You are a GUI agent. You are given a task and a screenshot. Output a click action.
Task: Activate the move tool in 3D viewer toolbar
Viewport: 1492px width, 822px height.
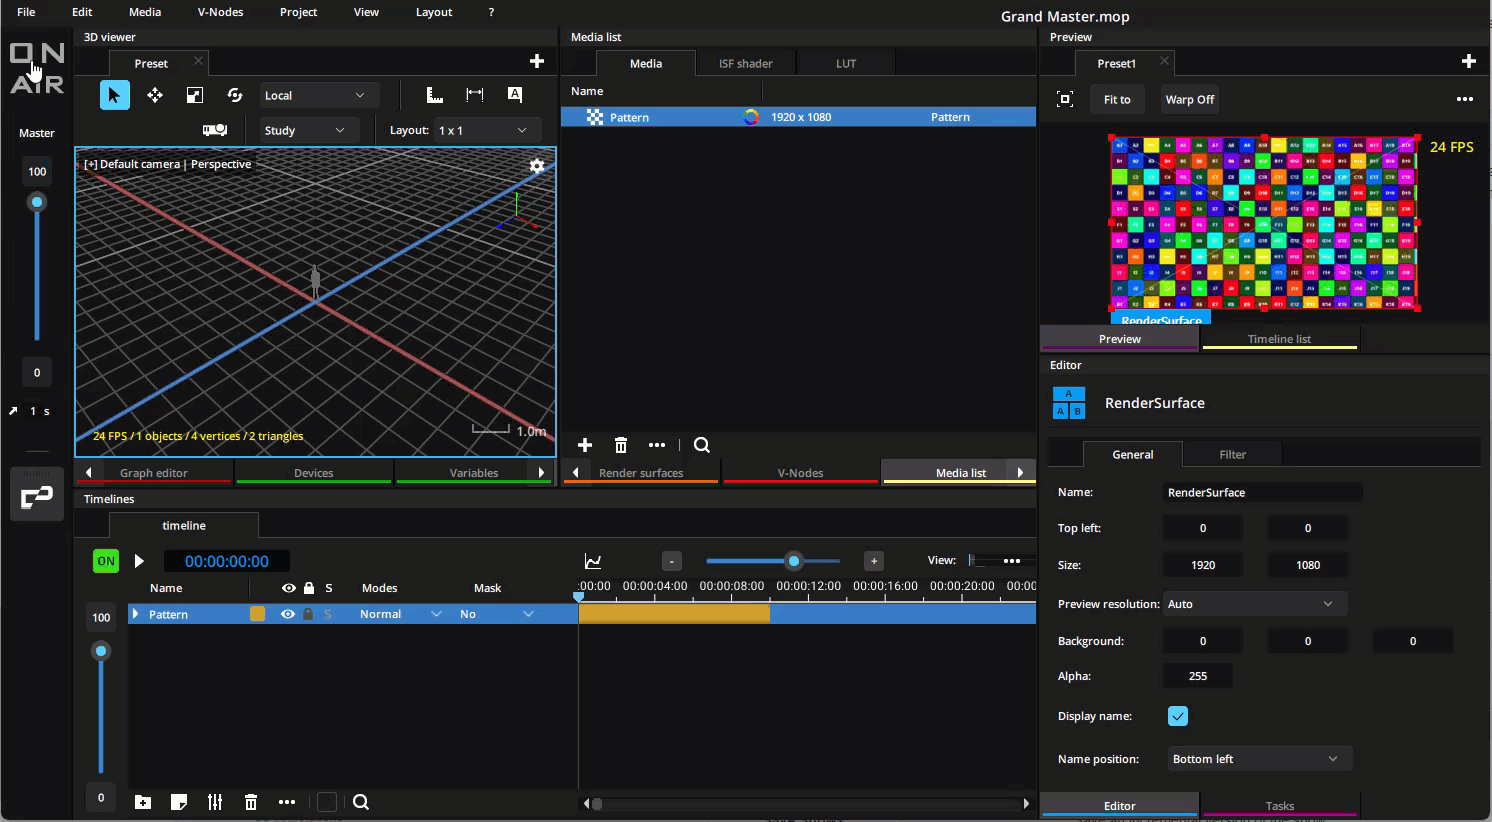tap(155, 95)
